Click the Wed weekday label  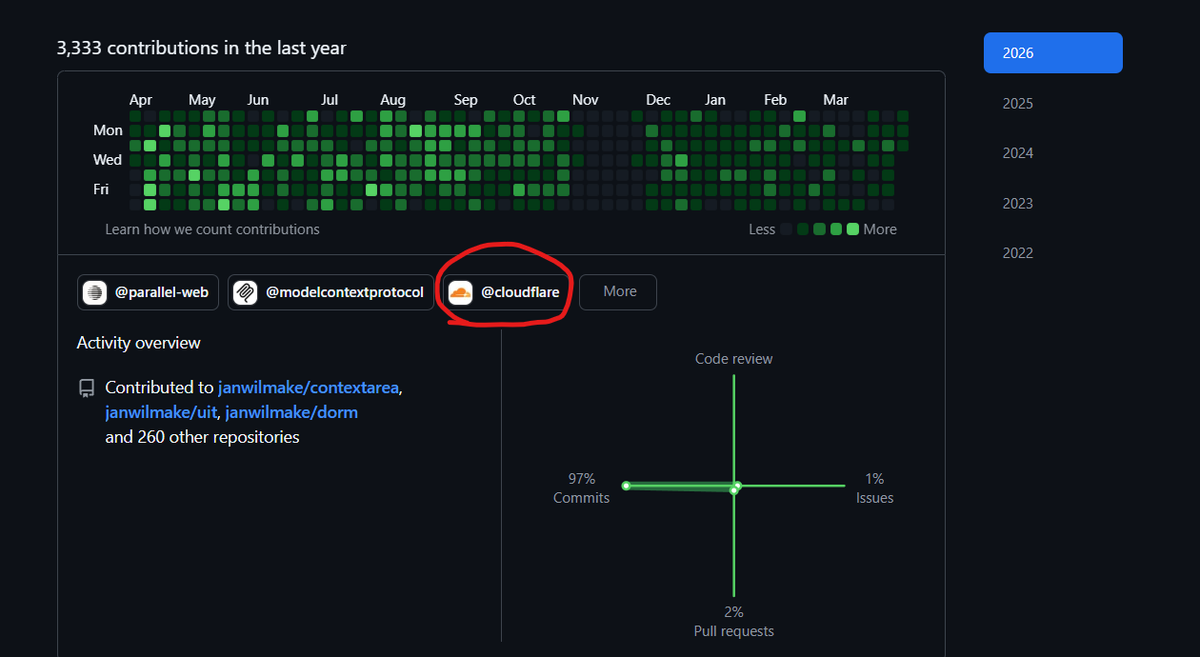pyautogui.click(x=108, y=160)
